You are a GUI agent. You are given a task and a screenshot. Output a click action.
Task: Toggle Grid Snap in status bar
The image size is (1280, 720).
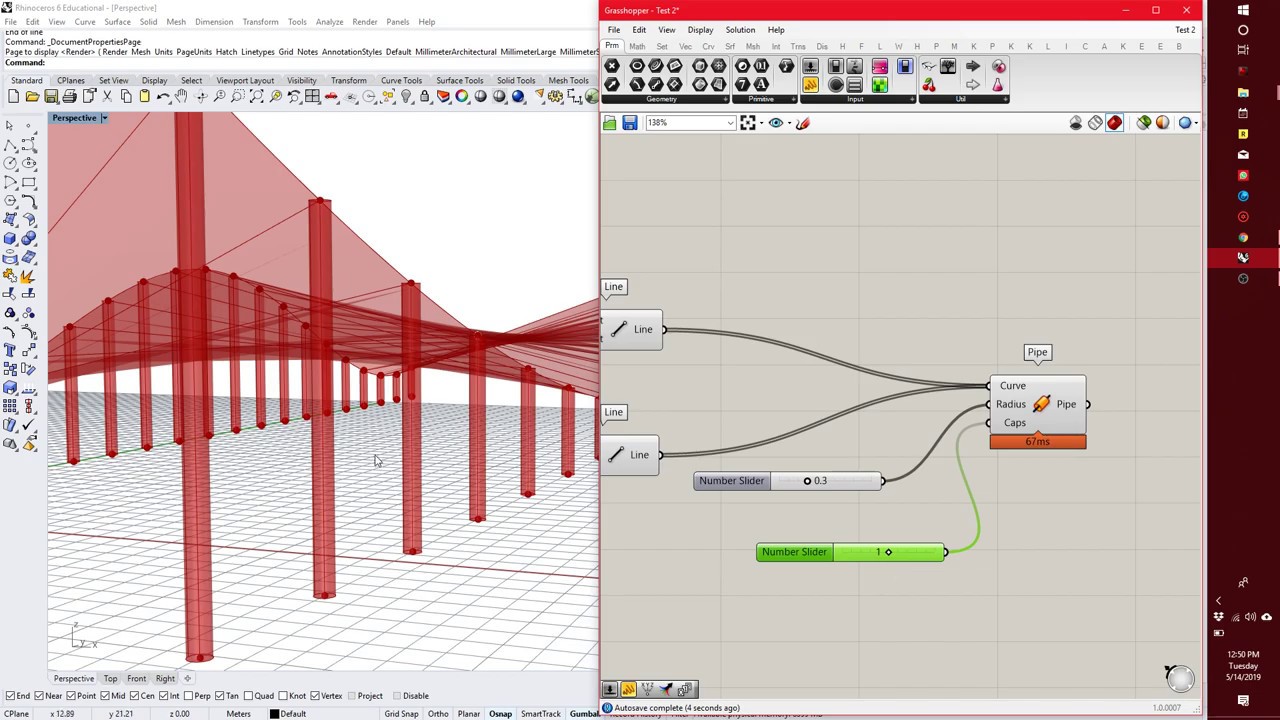(401, 714)
